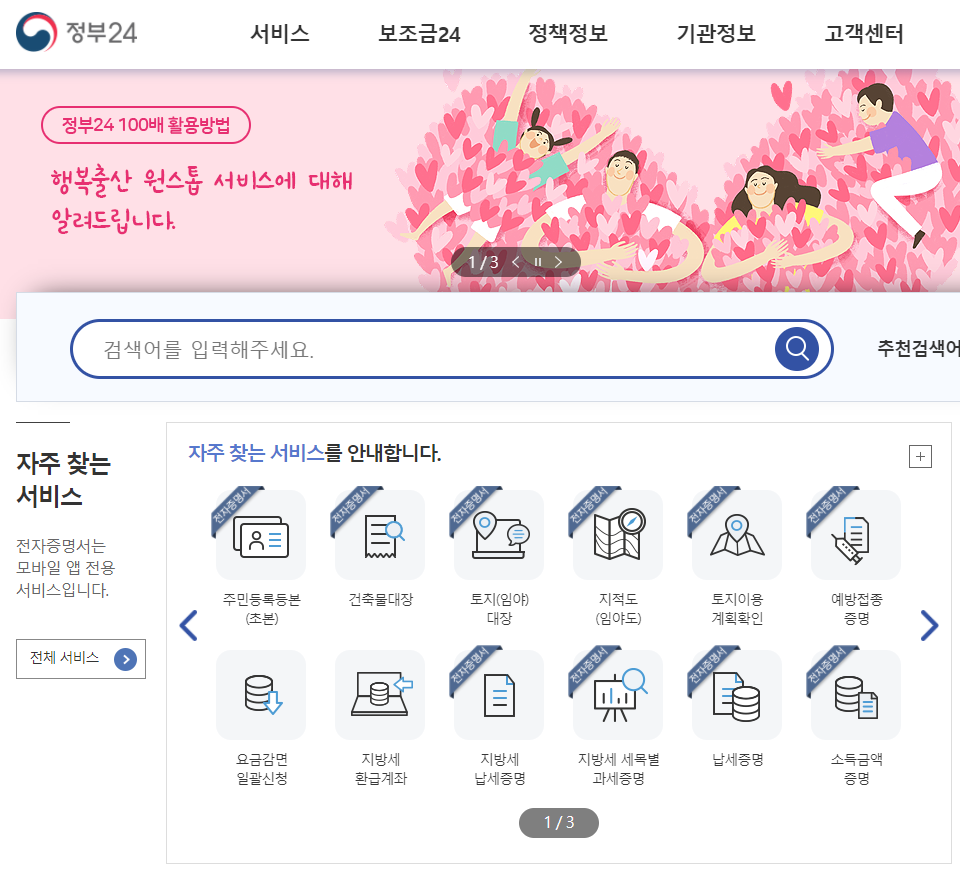Open the 토지이용계획확인 service icon
The width and height of the screenshot is (960, 874).
click(x=737, y=535)
